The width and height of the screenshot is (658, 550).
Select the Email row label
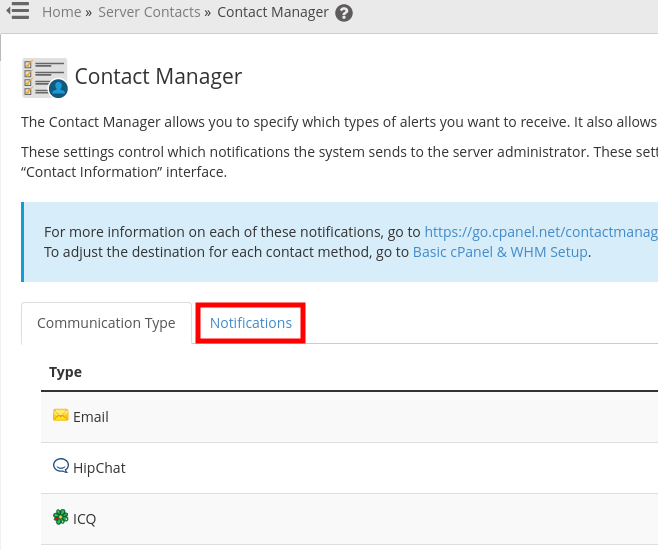tap(91, 417)
